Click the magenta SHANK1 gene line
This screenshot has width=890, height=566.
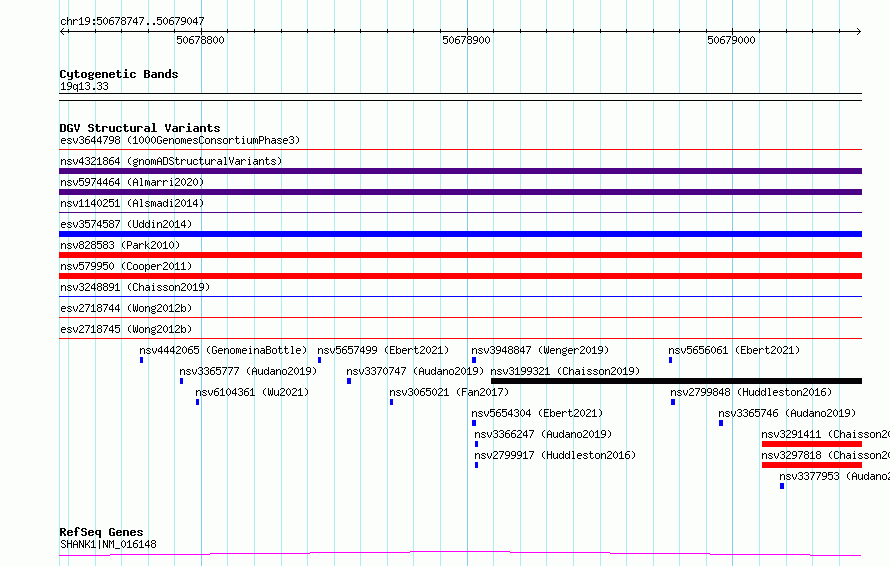pos(460,554)
